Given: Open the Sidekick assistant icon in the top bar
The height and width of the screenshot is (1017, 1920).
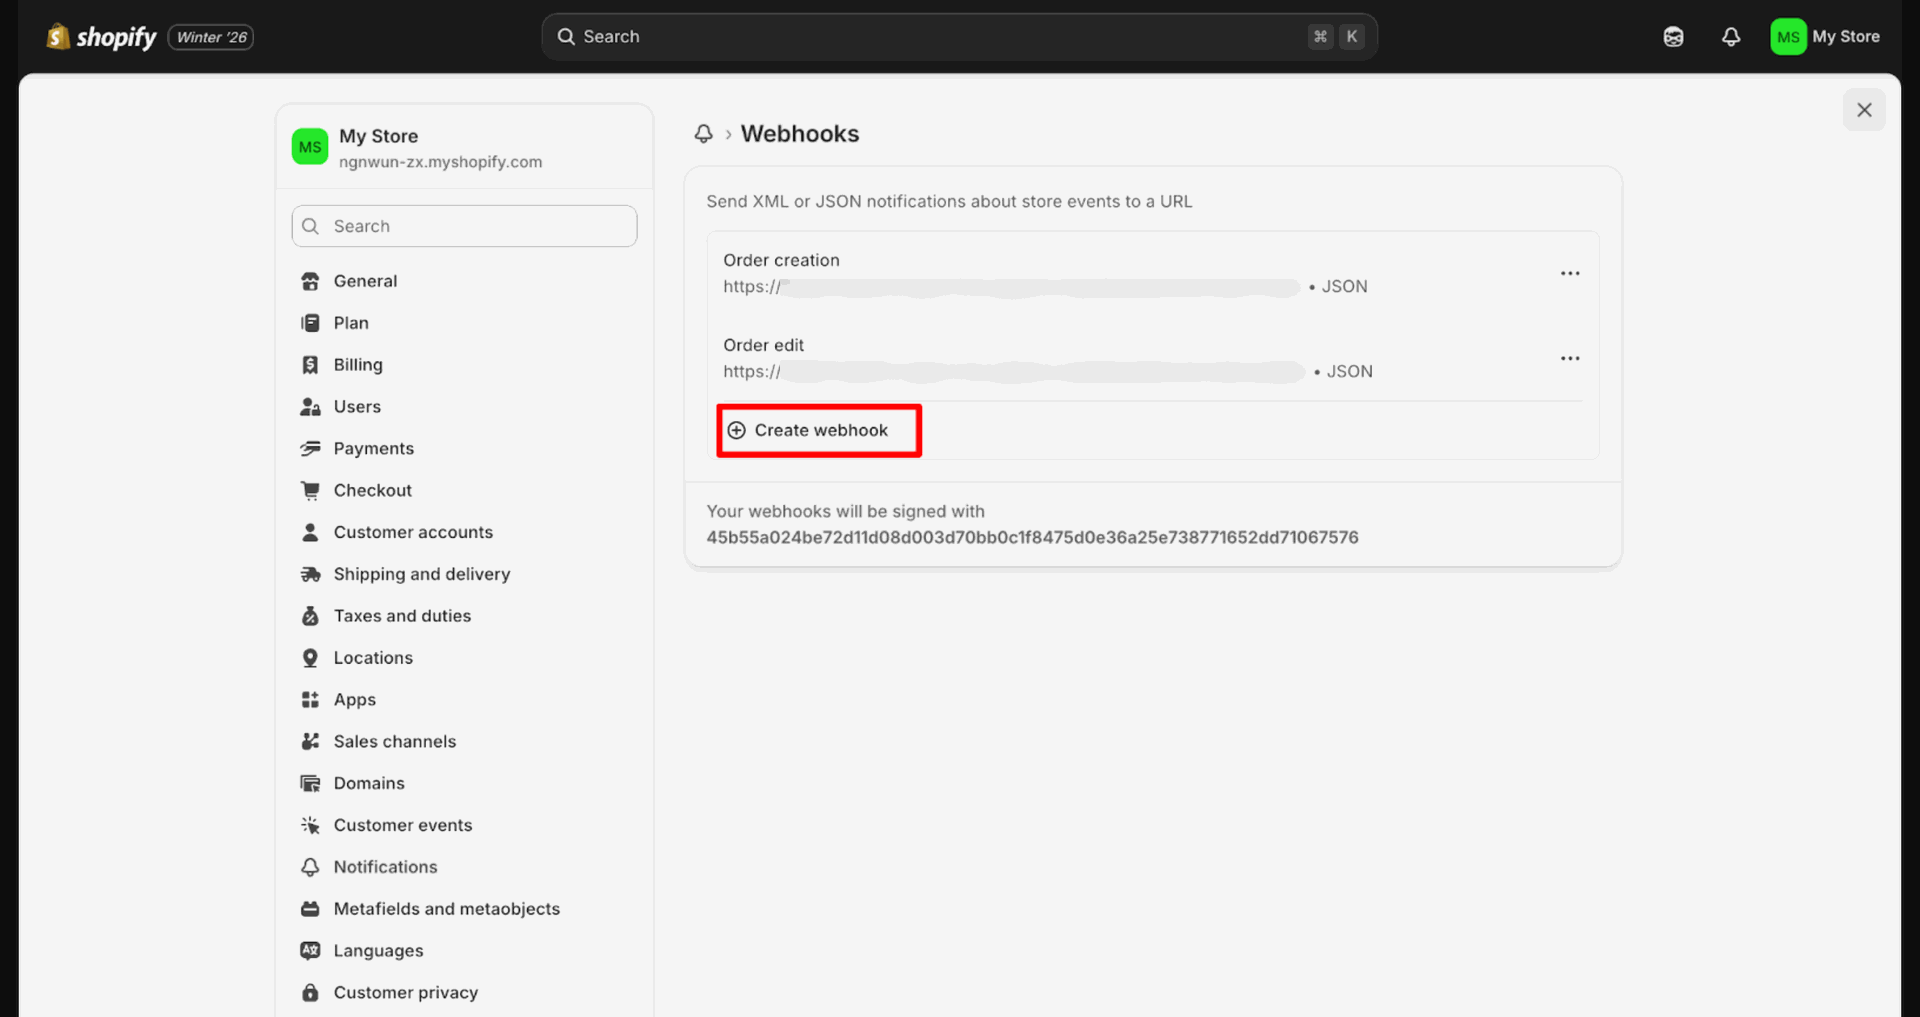Looking at the screenshot, I should (x=1673, y=37).
